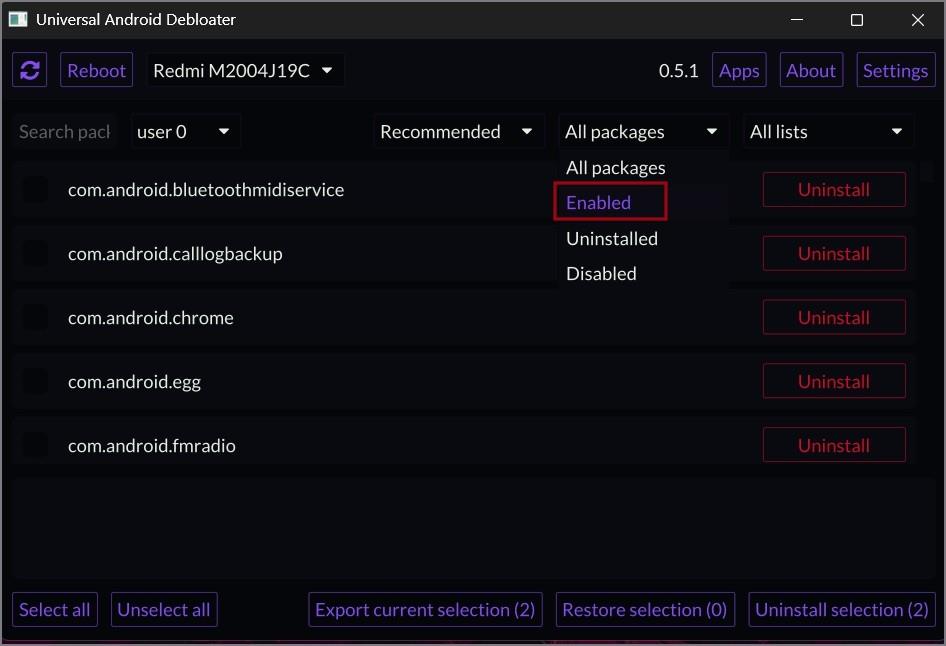Close the Universal Android Debloater window
The width and height of the screenshot is (946, 646).
click(x=918, y=19)
